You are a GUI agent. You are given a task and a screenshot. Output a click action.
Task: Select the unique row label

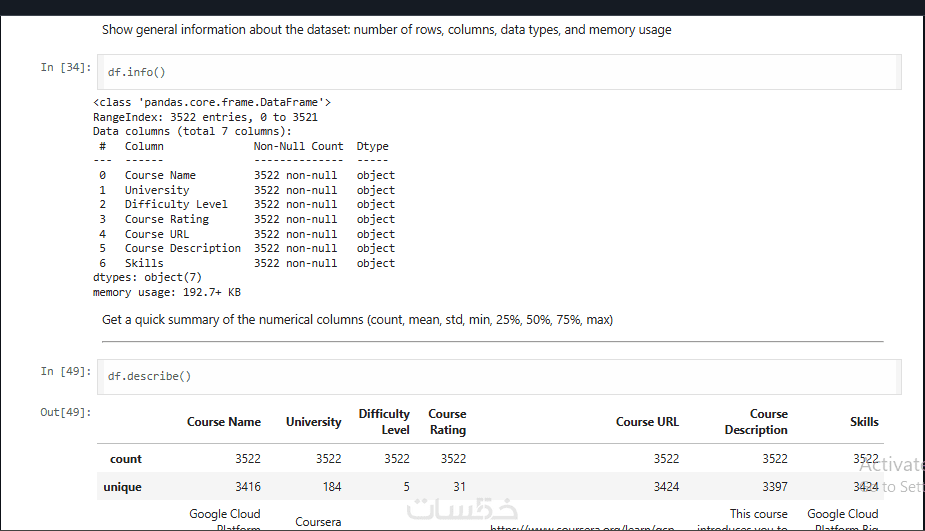[123, 487]
